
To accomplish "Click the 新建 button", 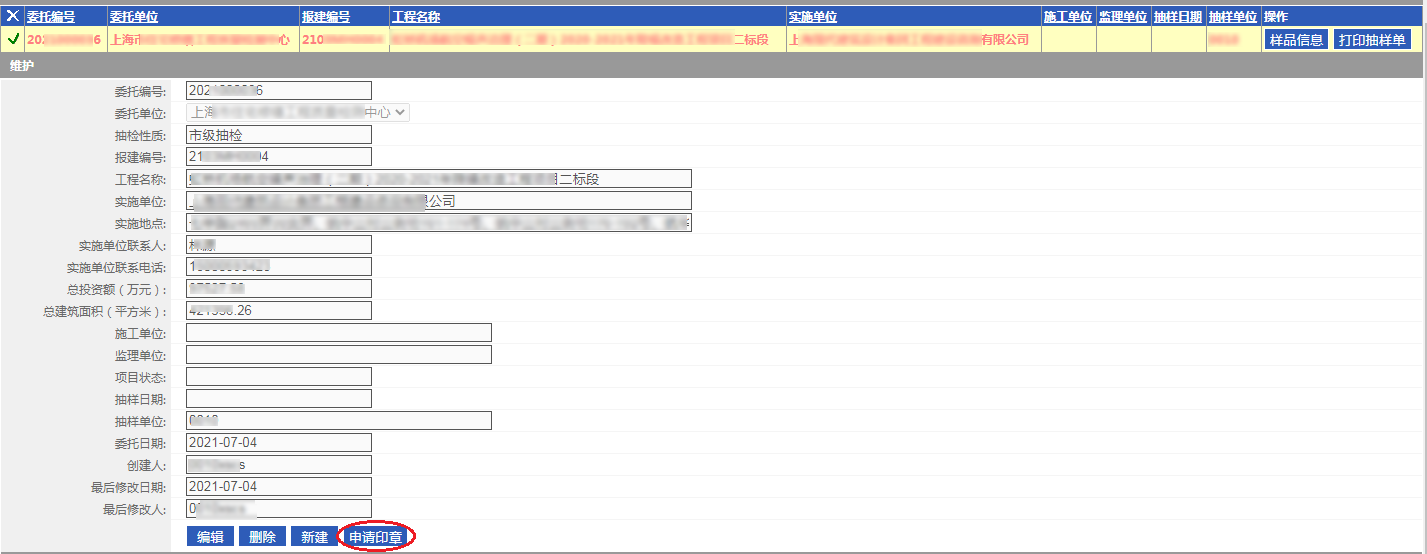I will pos(314,537).
